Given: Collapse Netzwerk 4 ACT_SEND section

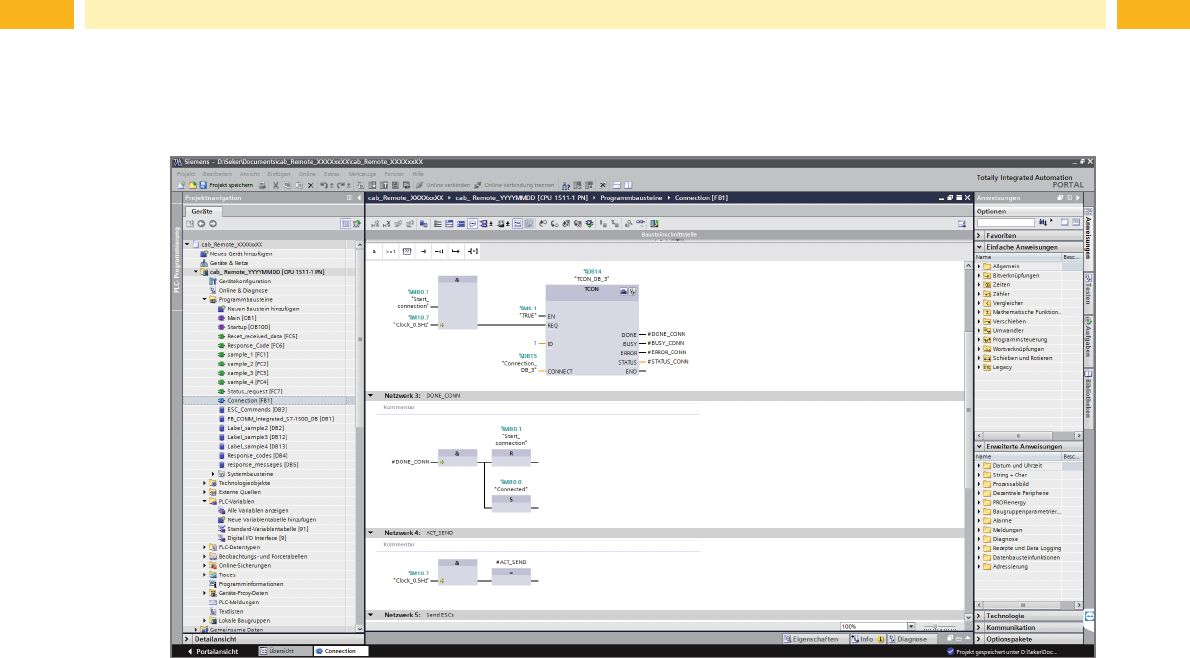Looking at the screenshot, I should pos(371,533).
